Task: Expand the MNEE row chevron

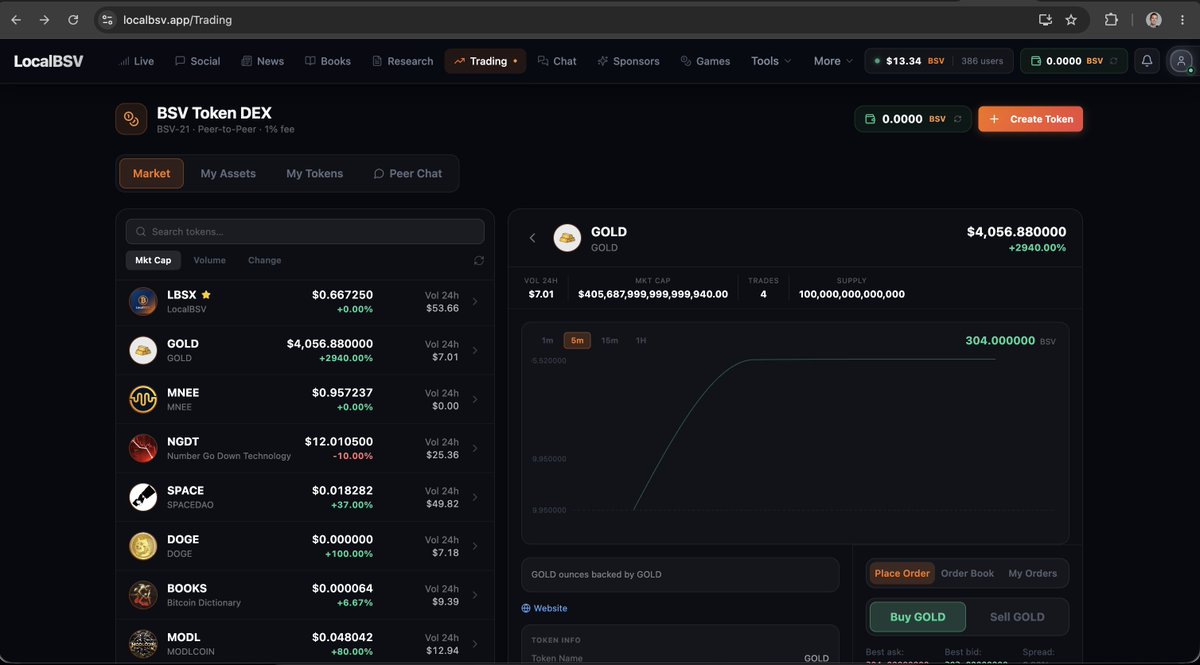Action: [475, 399]
